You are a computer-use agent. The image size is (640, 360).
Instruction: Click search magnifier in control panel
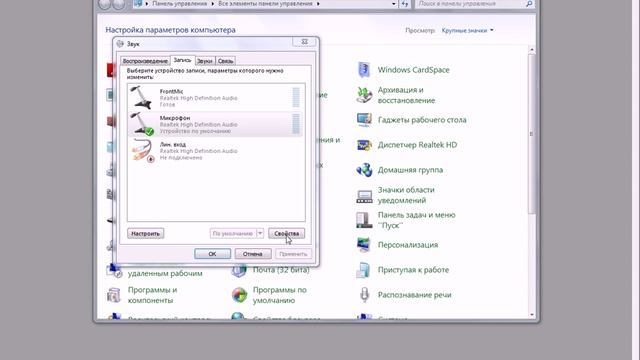point(529,4)
